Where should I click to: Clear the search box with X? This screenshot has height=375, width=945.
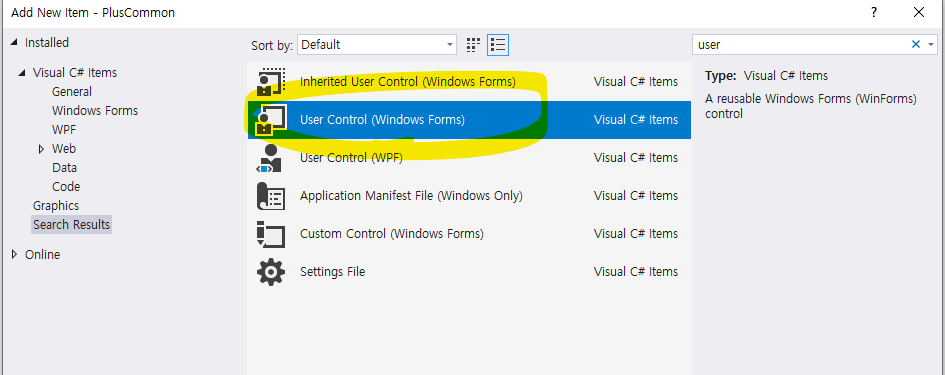[x=915, y=44]
